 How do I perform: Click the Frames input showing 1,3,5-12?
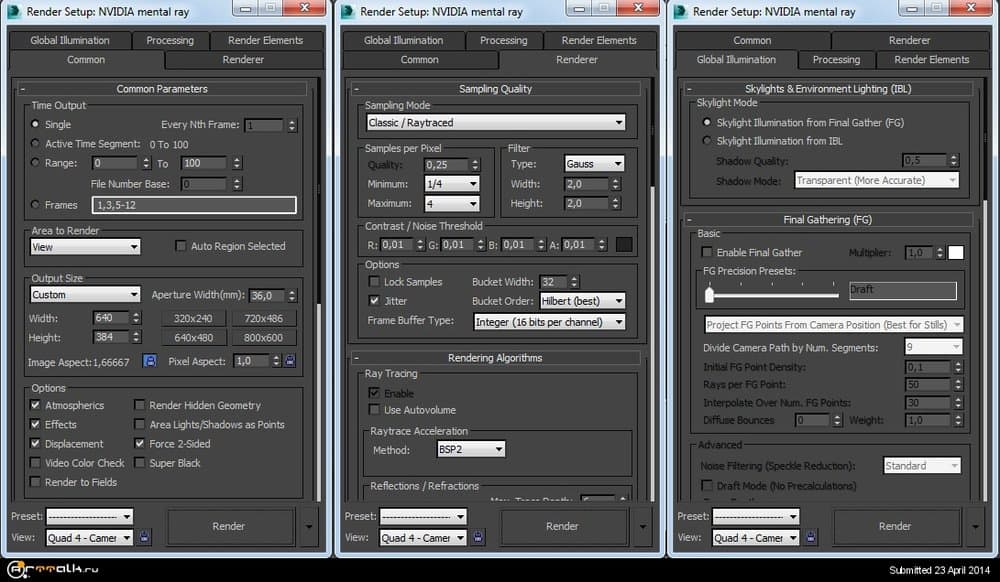tap(194, 204)
